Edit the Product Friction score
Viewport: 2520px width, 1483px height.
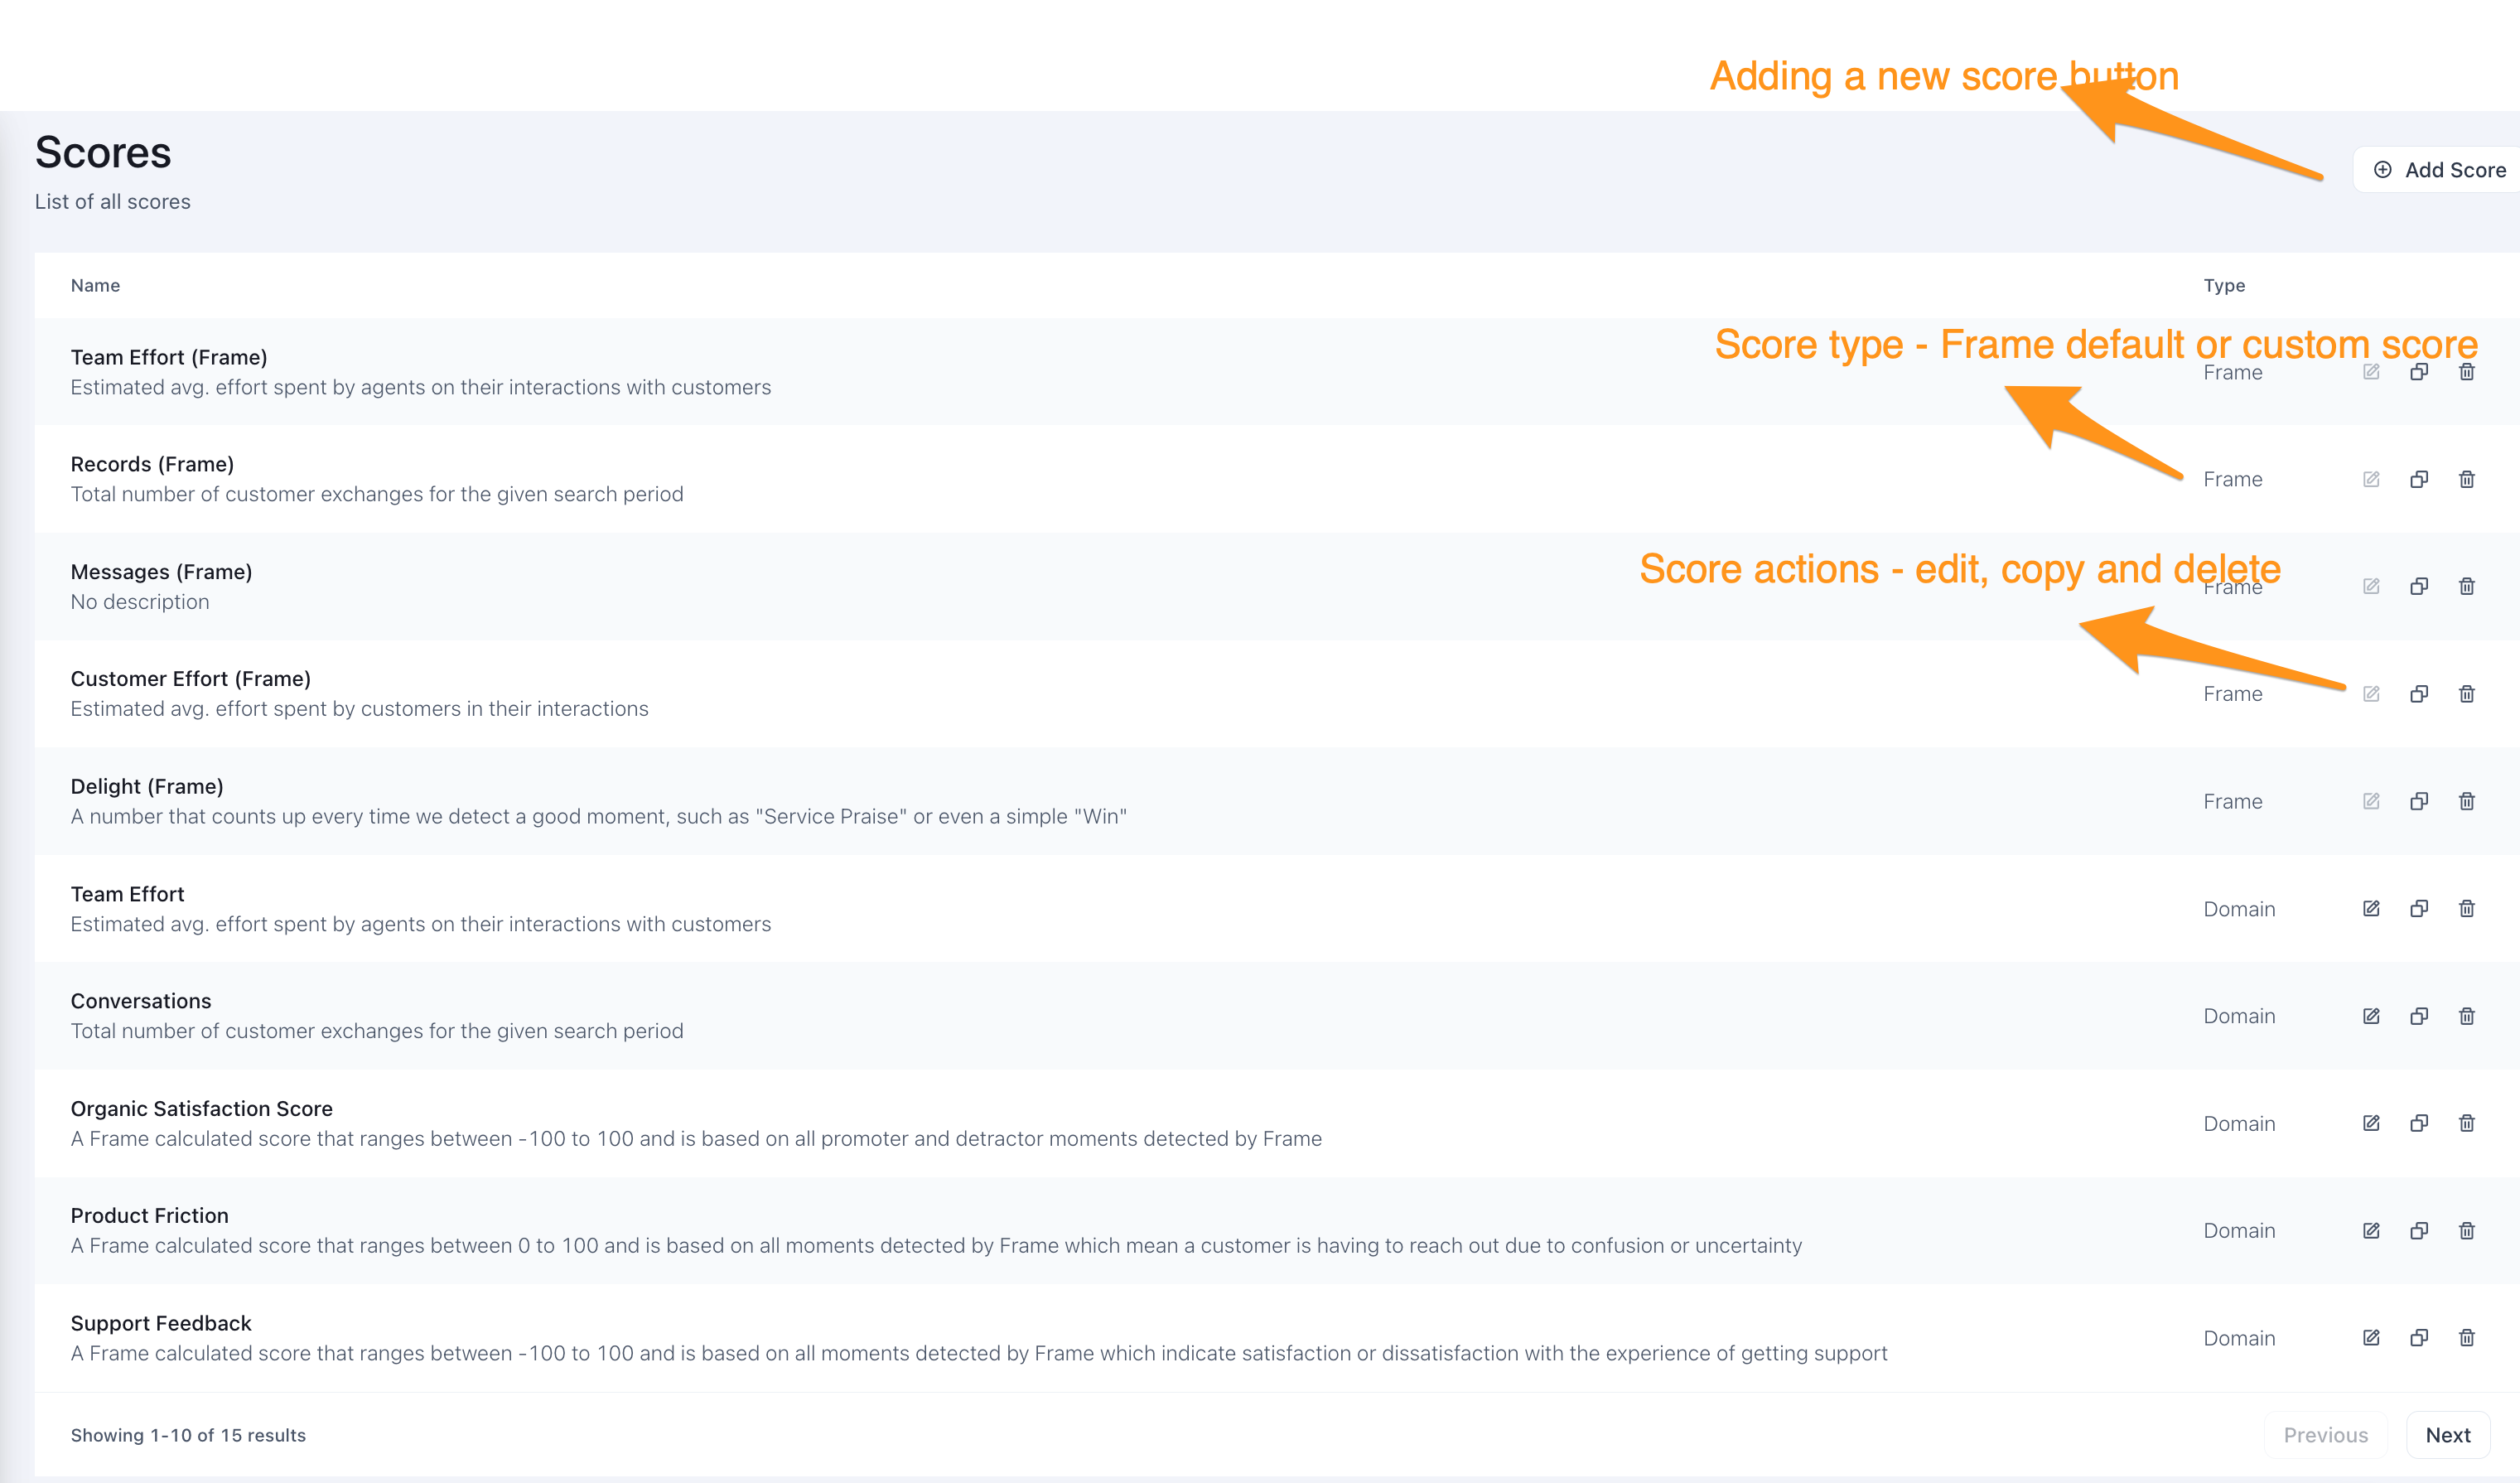pyautogui.click(x=2371, y=1231)
